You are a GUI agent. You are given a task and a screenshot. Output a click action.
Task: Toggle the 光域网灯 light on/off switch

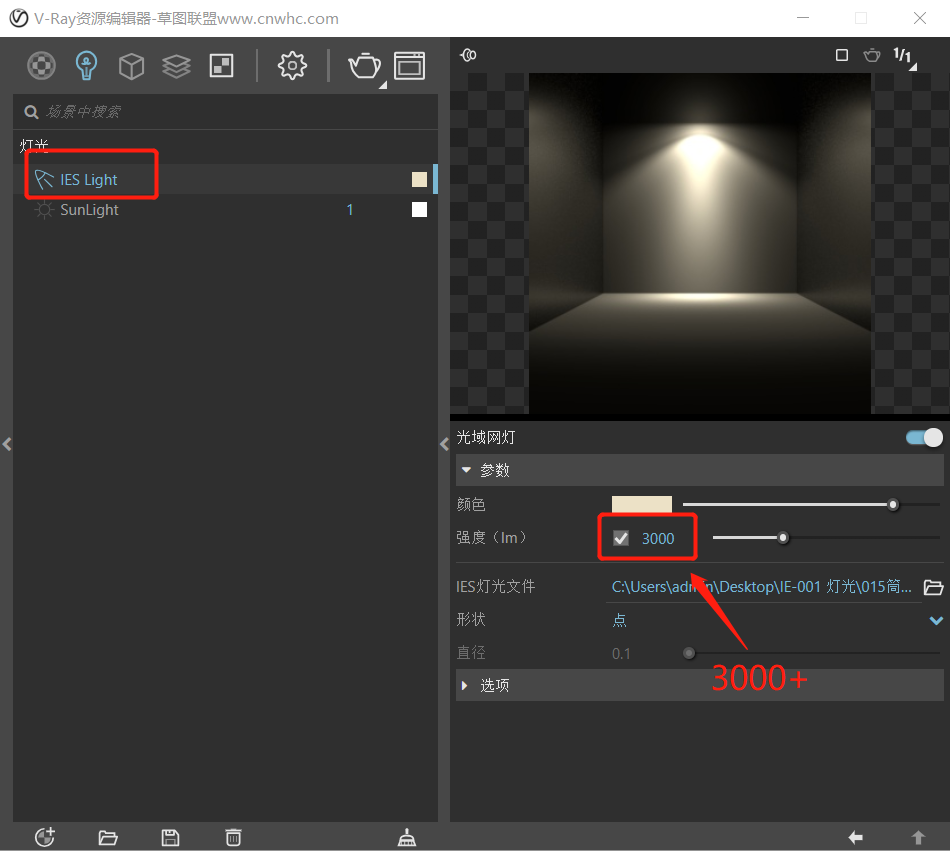click(925, 437)
